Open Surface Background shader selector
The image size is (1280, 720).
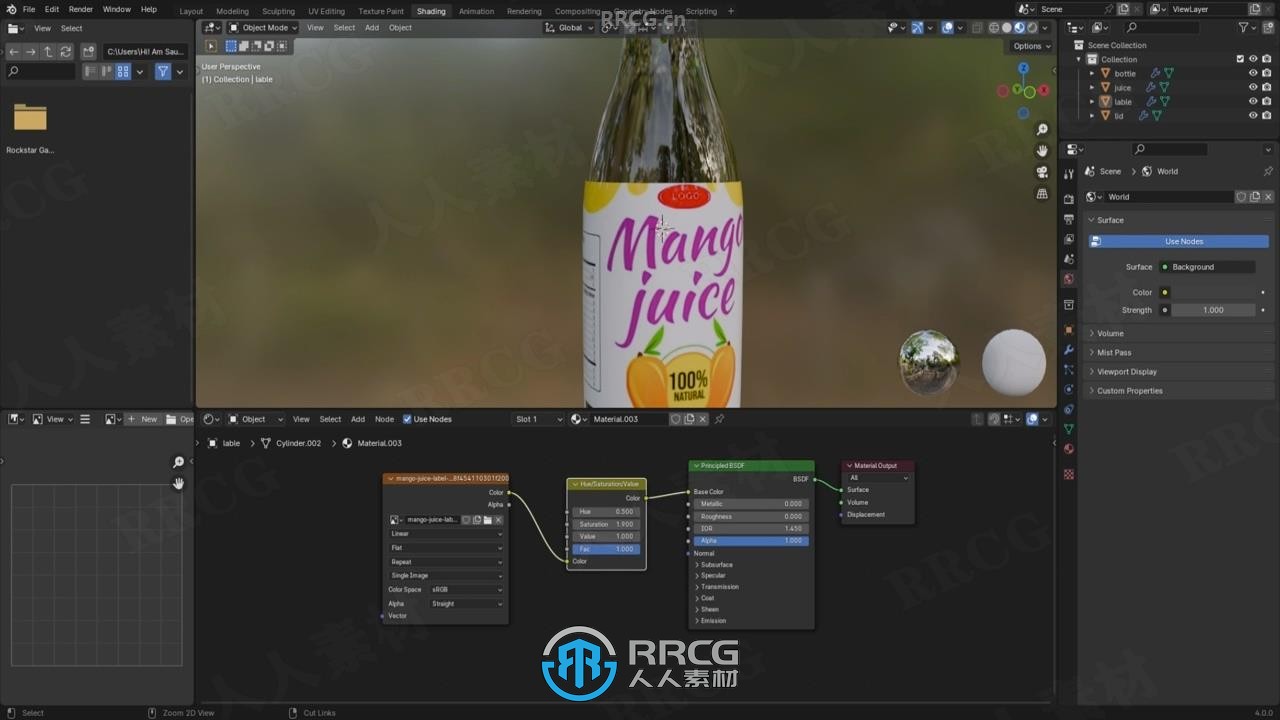1206,267
